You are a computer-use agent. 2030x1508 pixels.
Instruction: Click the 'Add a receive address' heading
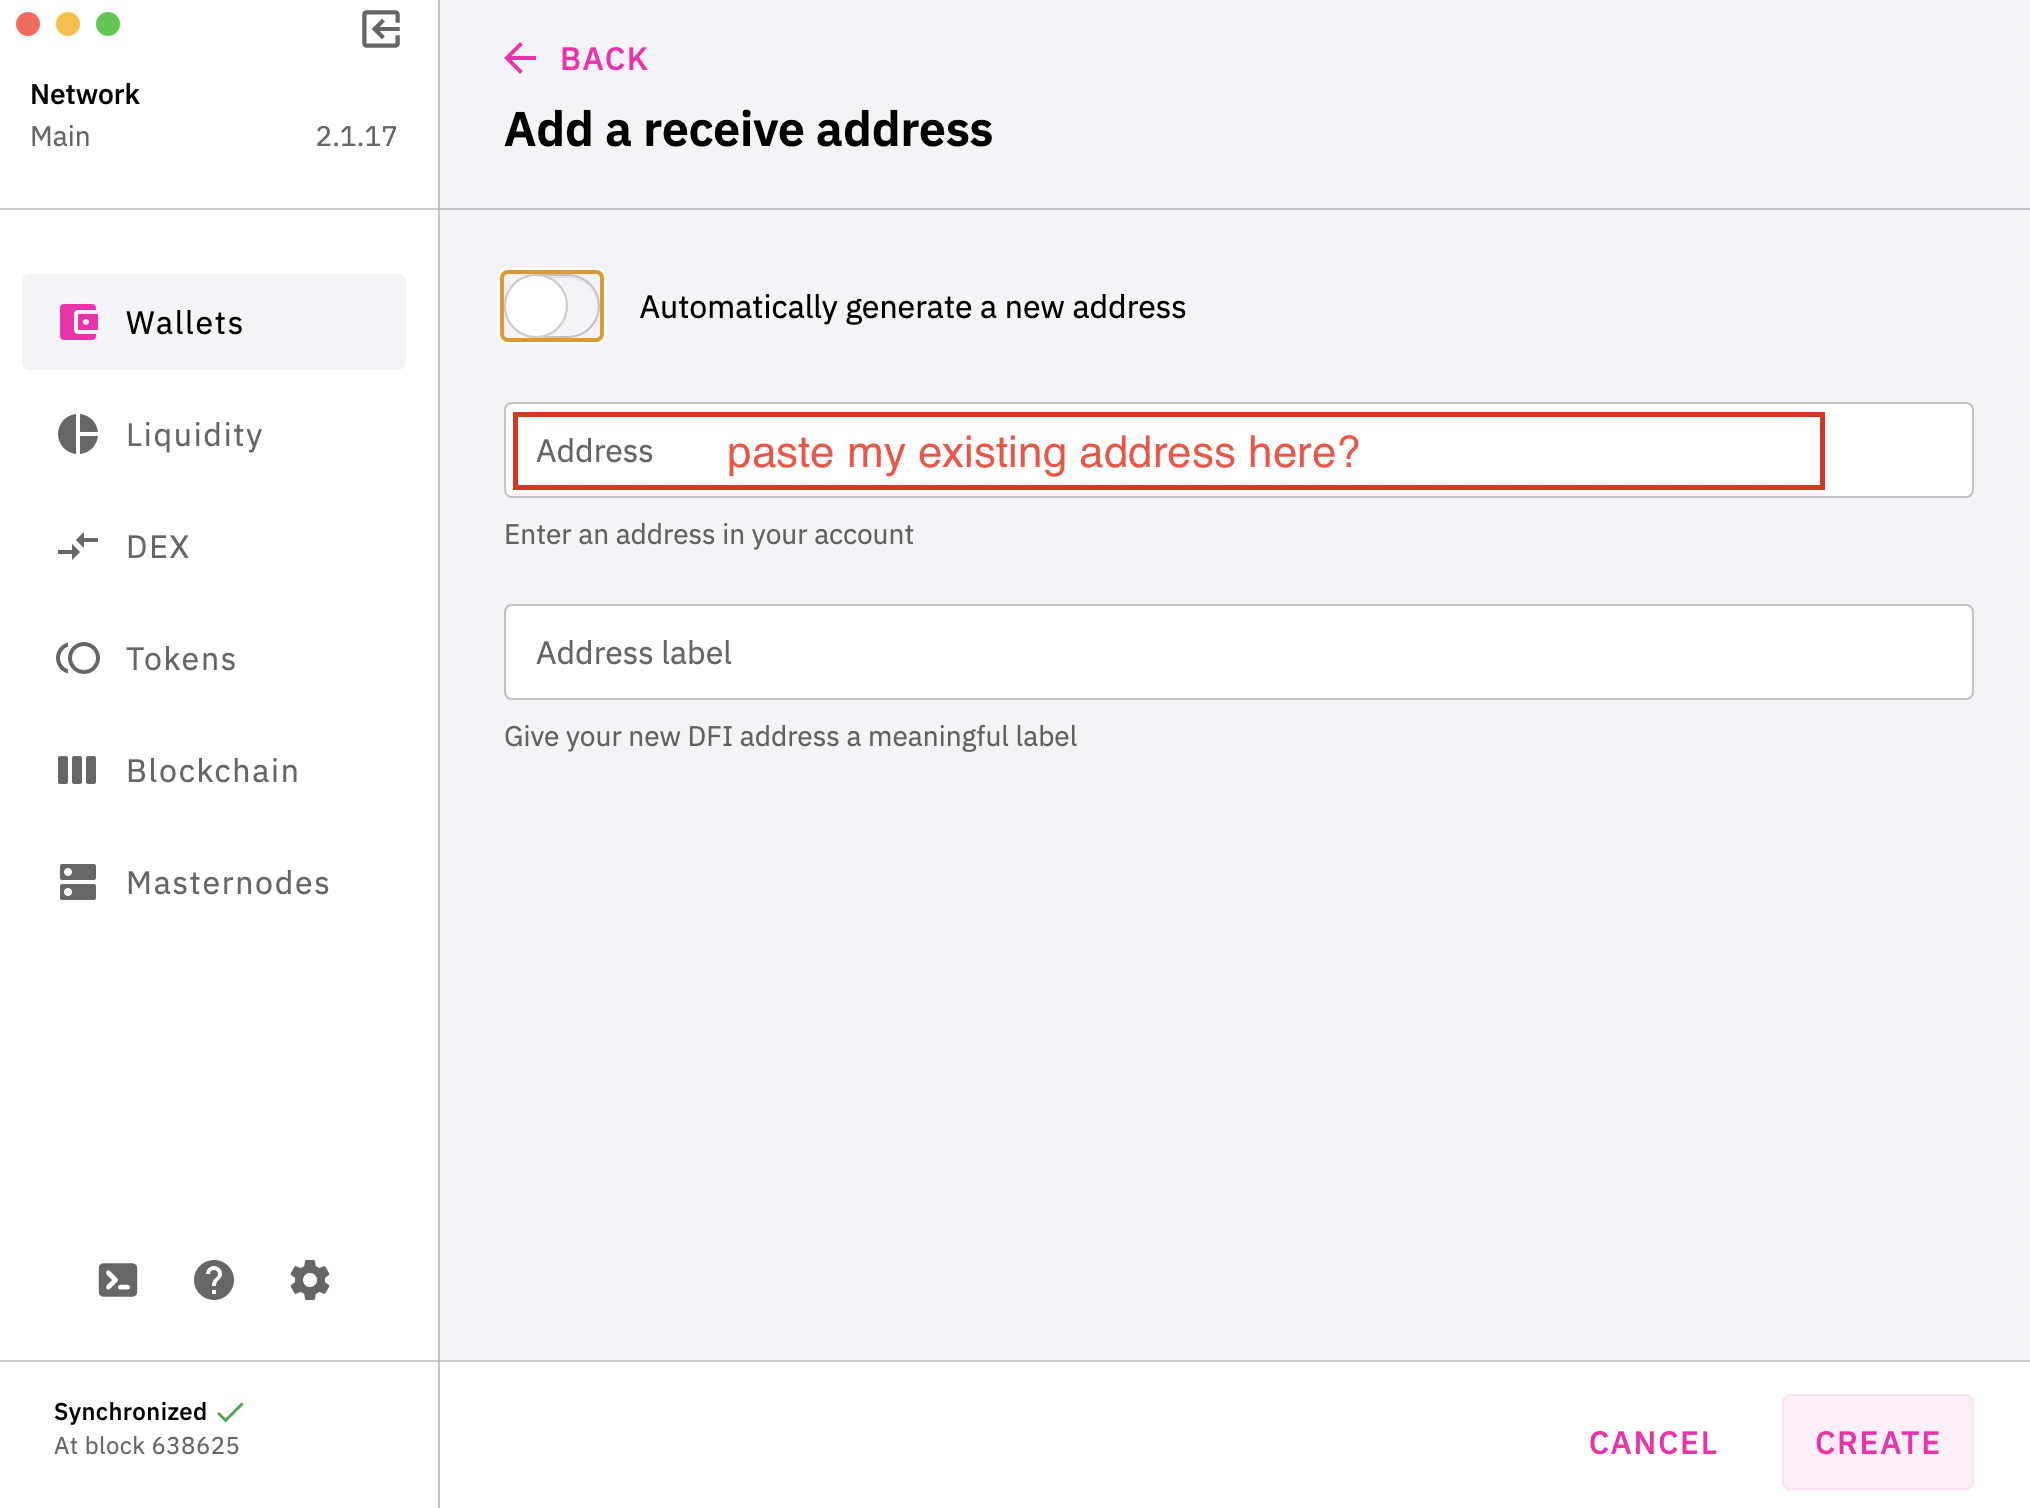click(748, 129)
